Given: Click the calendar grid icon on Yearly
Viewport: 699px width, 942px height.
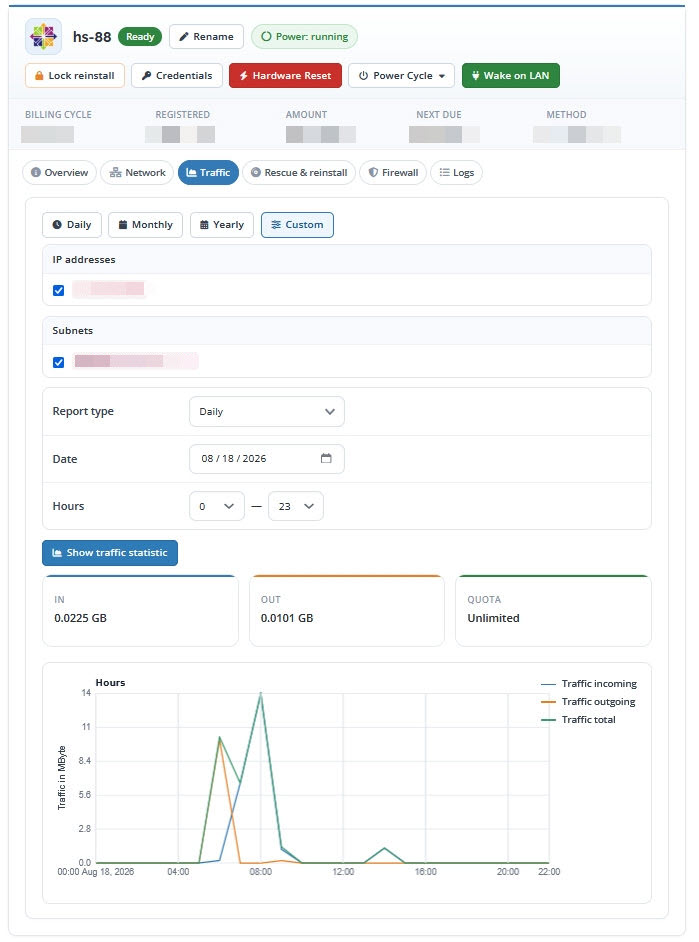Looking at the screenshot, I should point(204,225).
